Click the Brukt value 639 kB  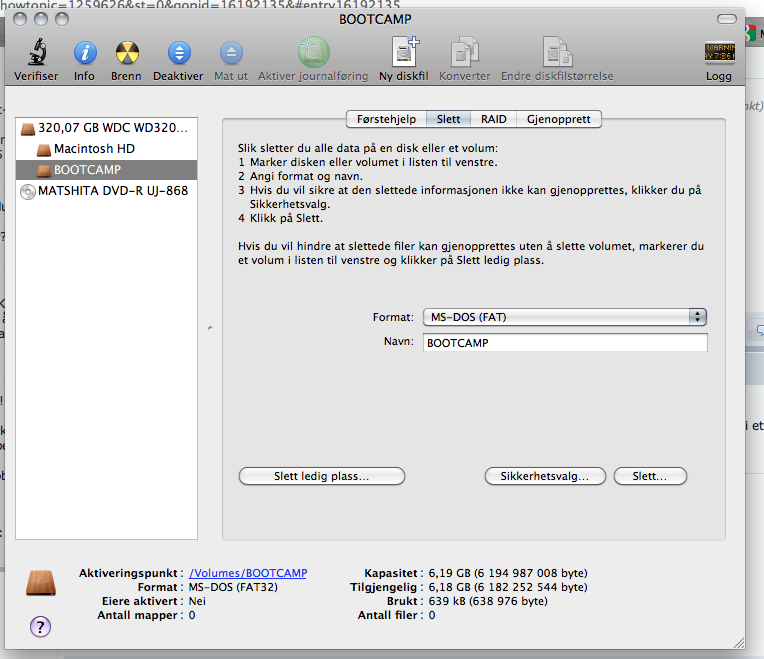click(x=488, y=602)
